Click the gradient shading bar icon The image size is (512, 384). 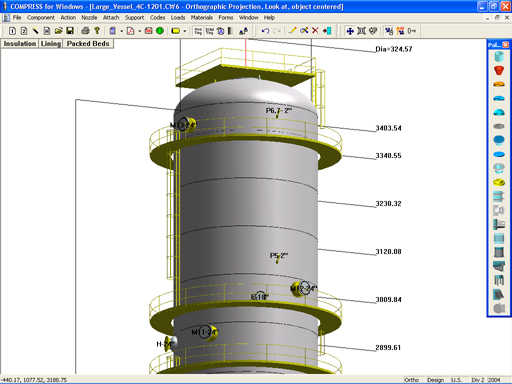pos(230,31)
